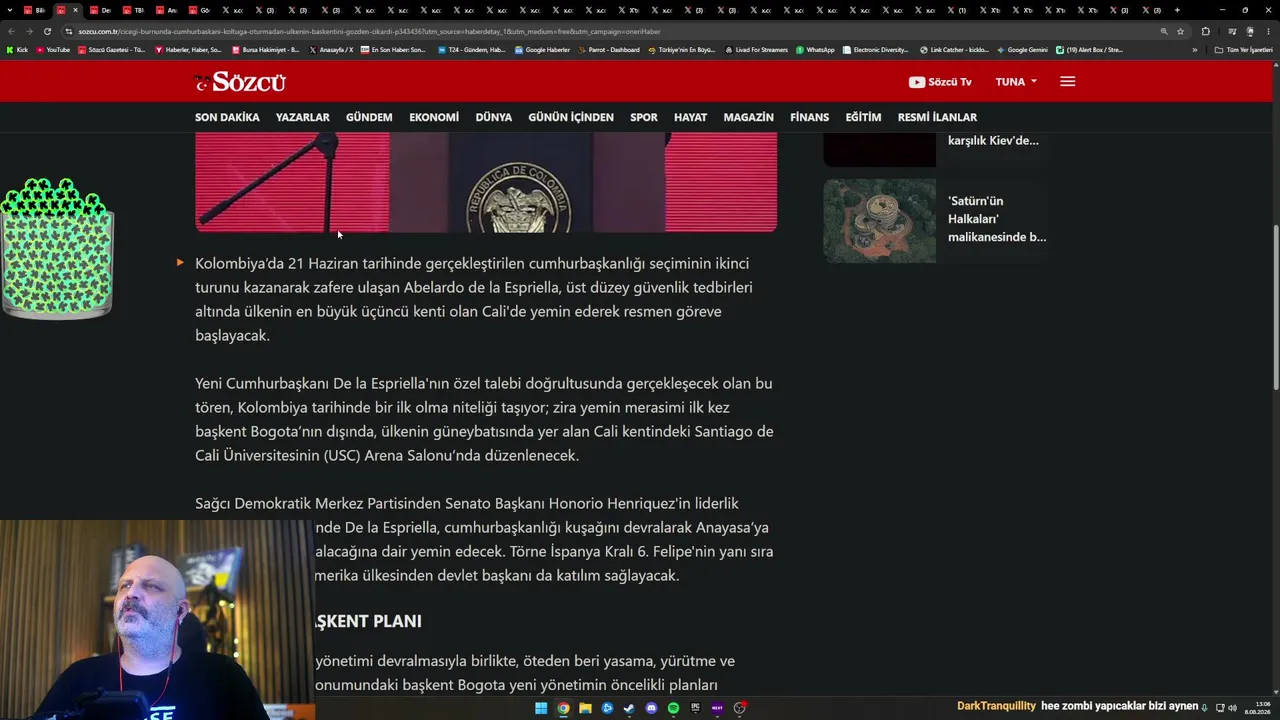
Task: Open the Livad For Streamers bookmark
Action: [756, 49]
